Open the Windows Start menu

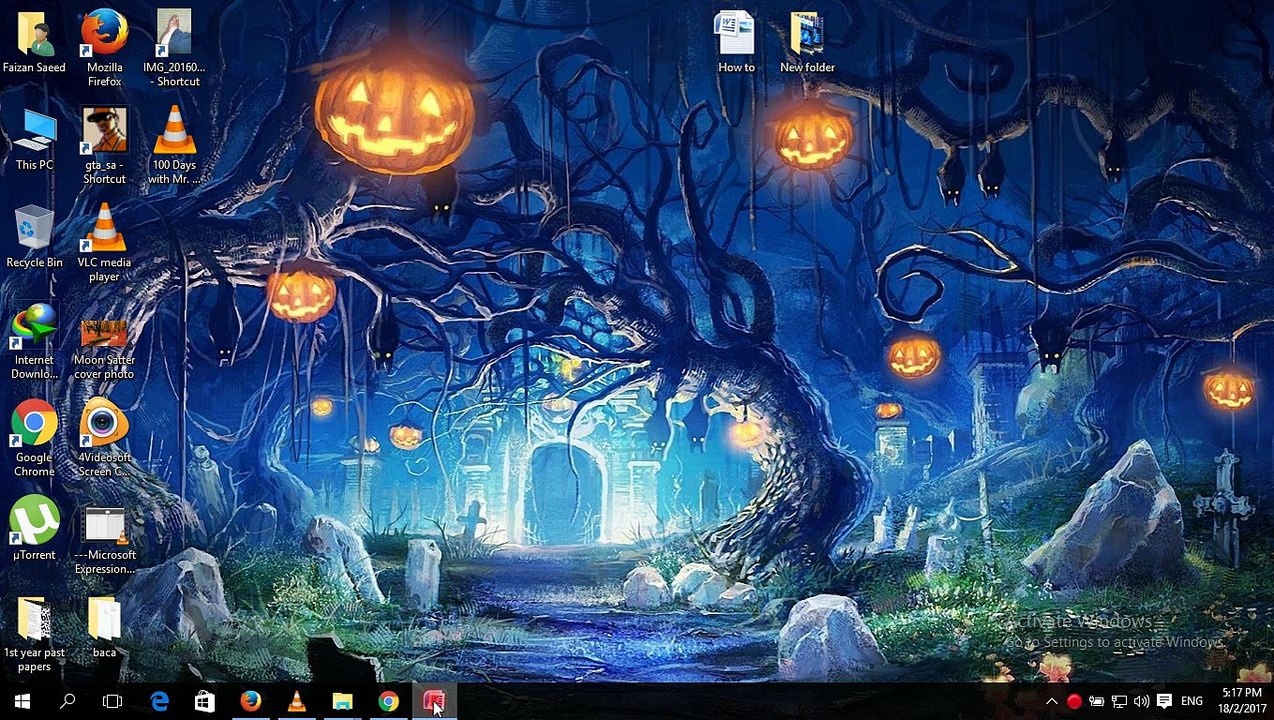point(22,702)
